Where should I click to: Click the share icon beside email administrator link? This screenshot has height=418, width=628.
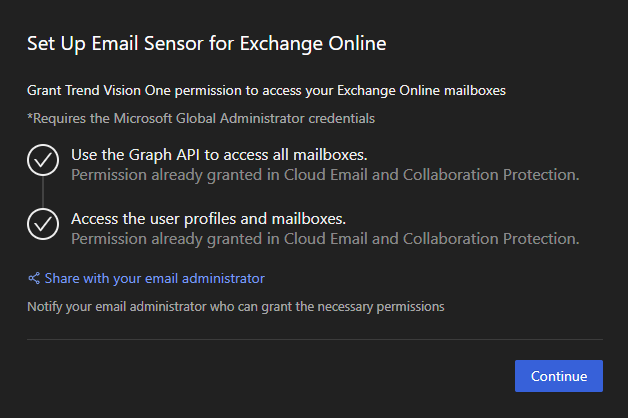pyautogui.click(x=34, y=278)
